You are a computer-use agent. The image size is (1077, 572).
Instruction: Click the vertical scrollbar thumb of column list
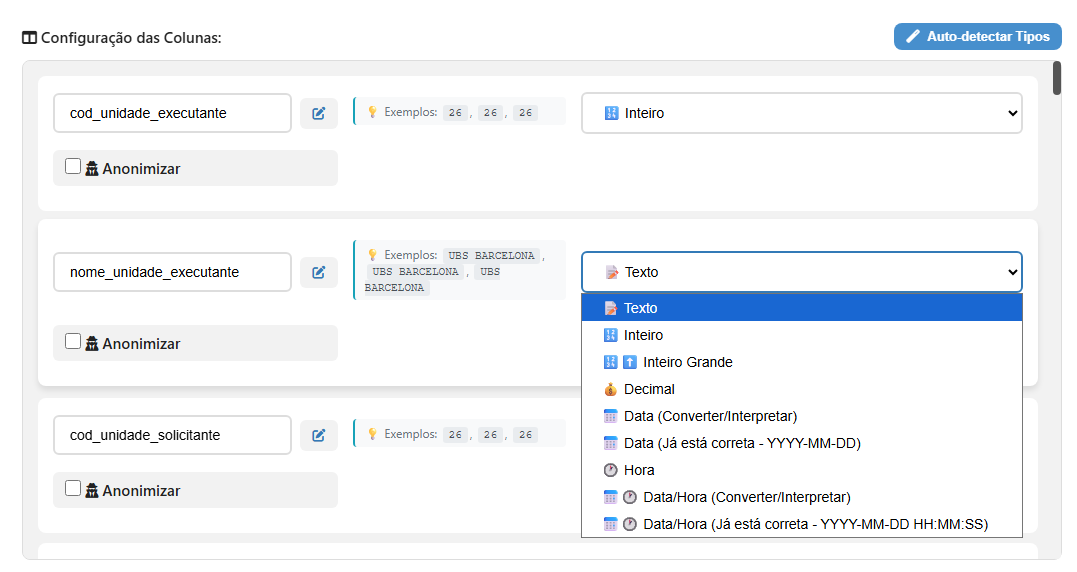click(x=1057, y=78)
